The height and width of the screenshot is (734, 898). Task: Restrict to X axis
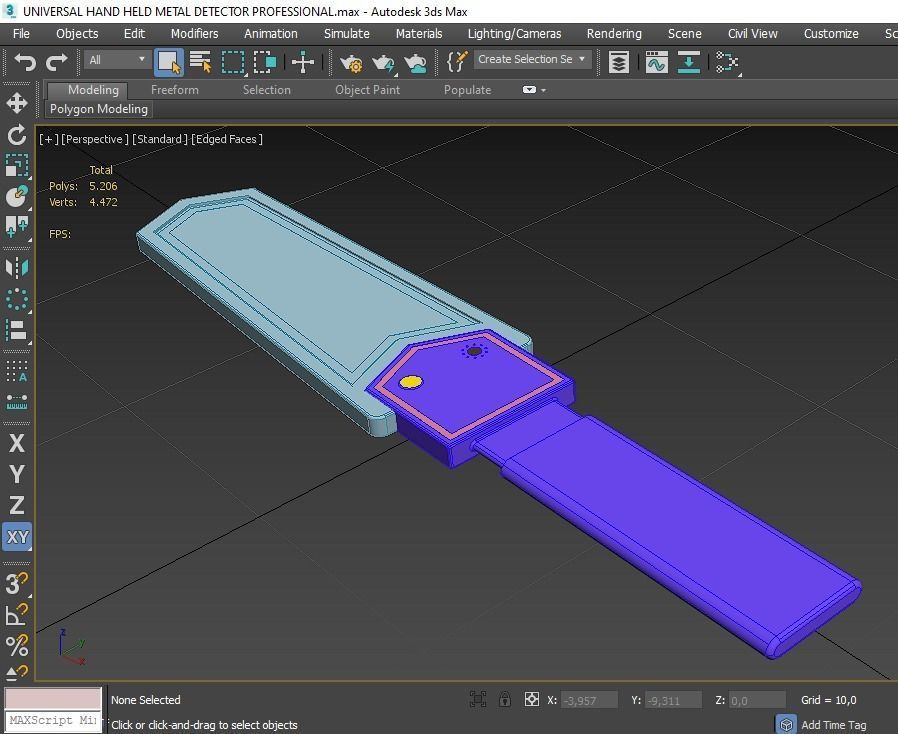pos(17,443)
